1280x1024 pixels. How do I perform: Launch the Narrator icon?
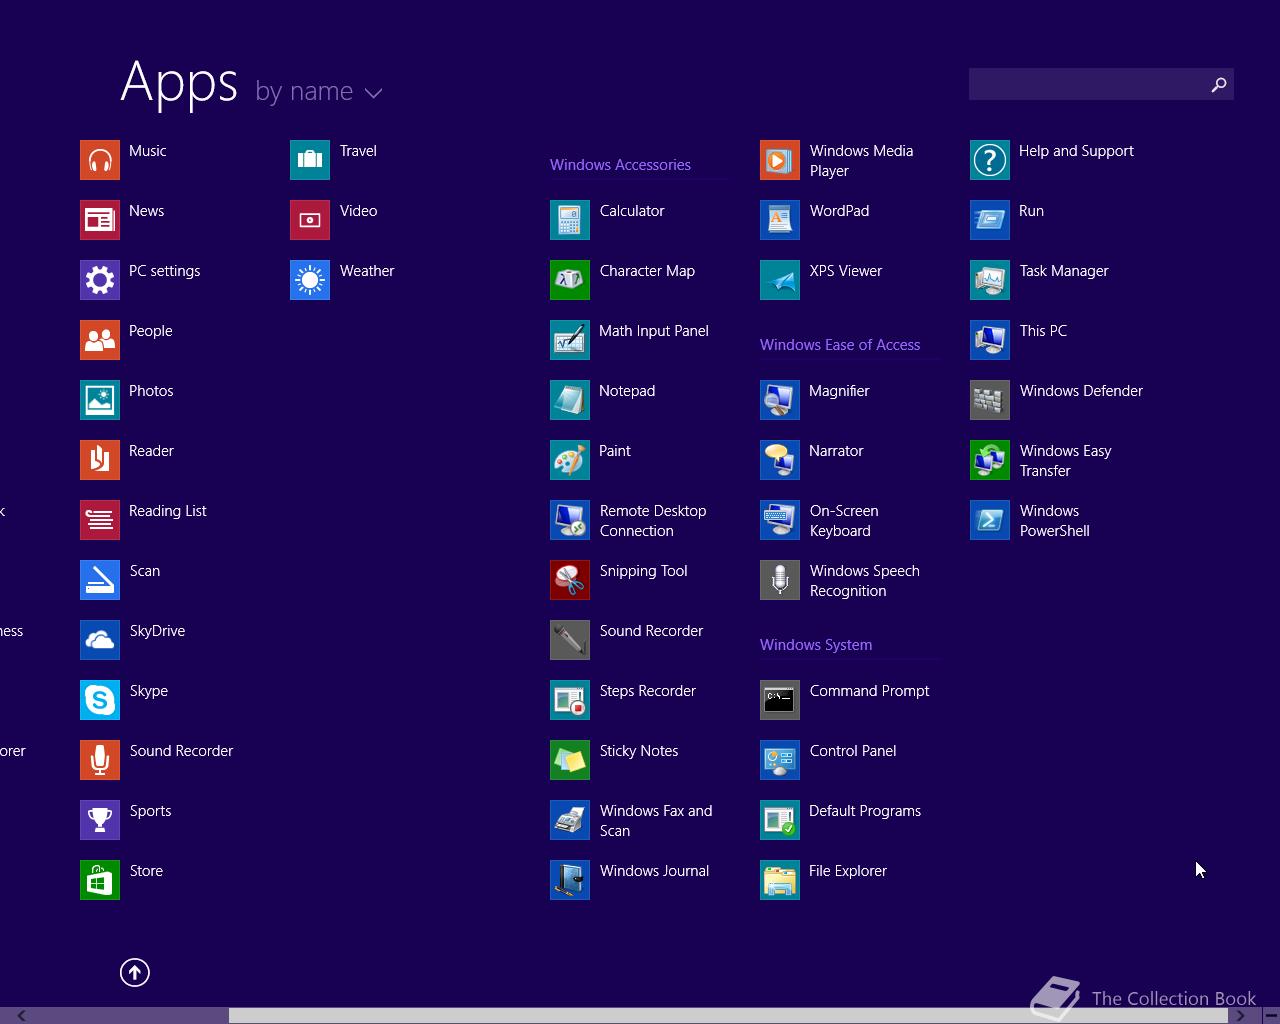pos(780,460)
